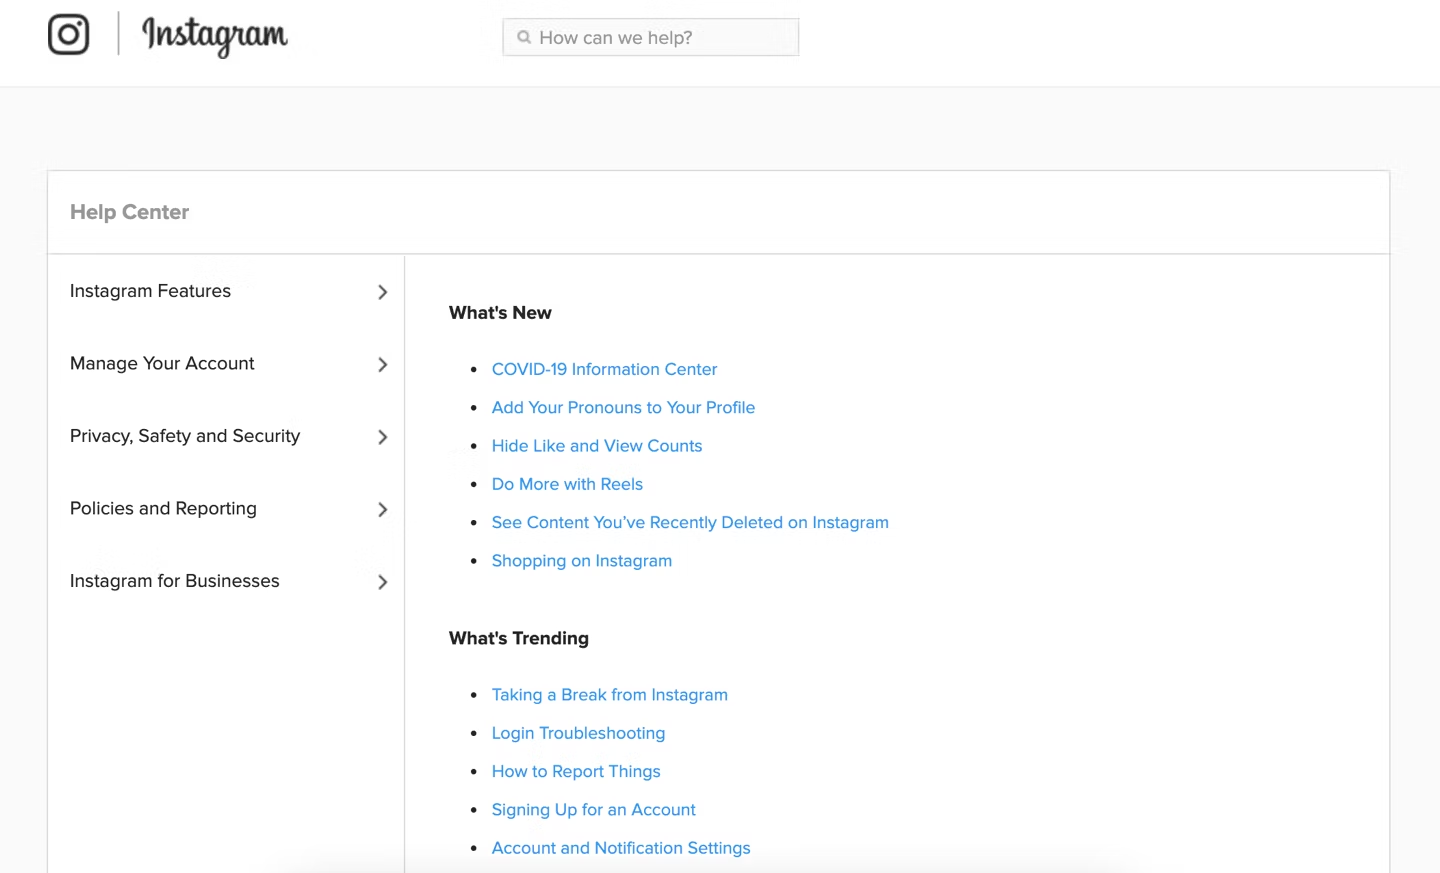Open Shopping on Instagram article
The width and height of the screenshot is (1440, 873).
point(581,560)
